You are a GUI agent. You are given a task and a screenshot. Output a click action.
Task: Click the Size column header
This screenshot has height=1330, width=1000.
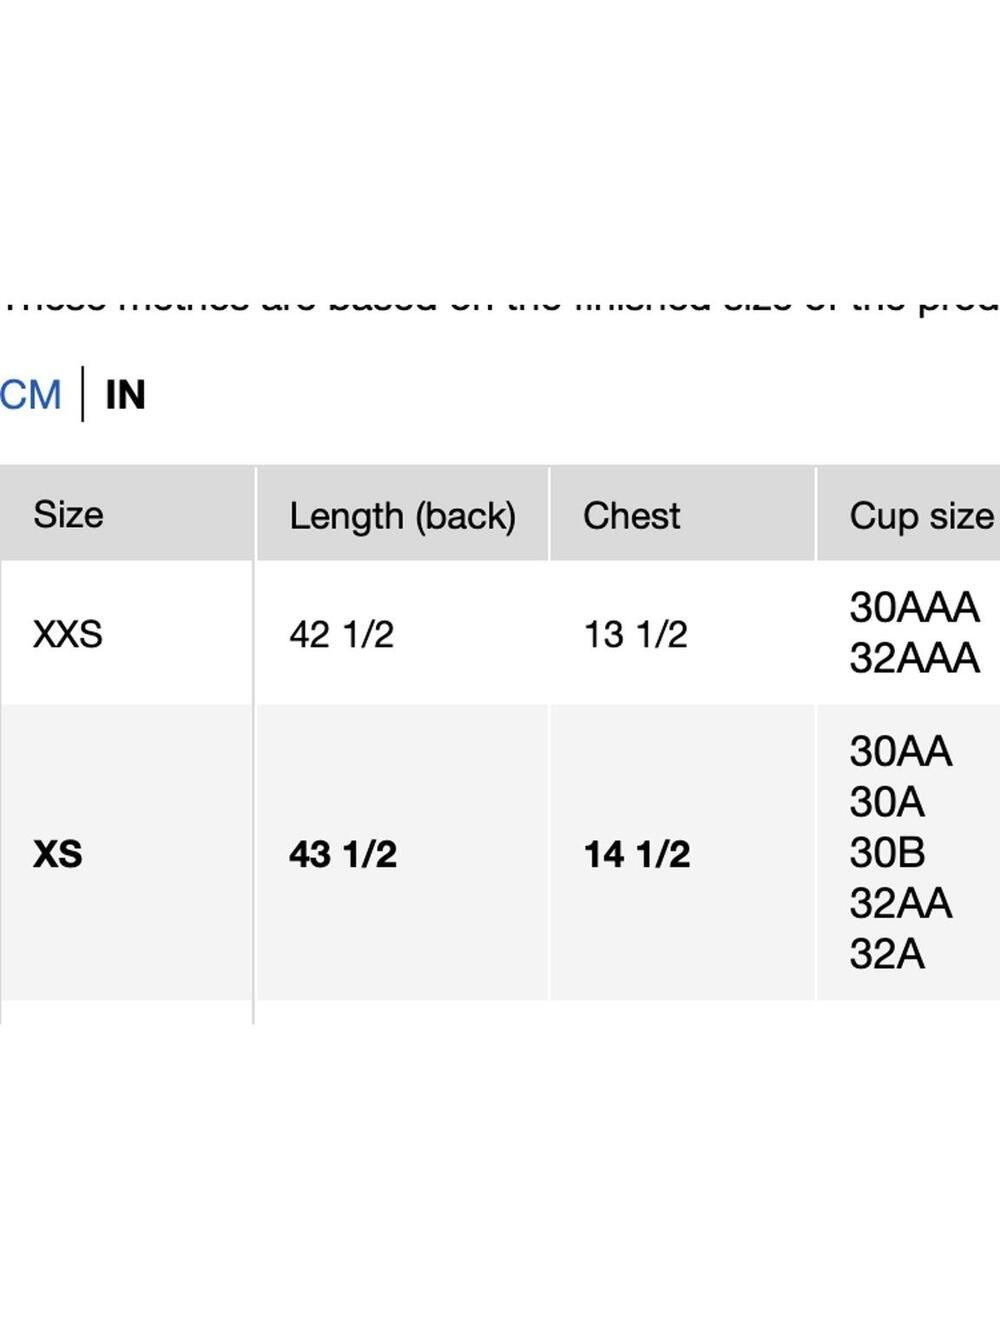(68, 514)
